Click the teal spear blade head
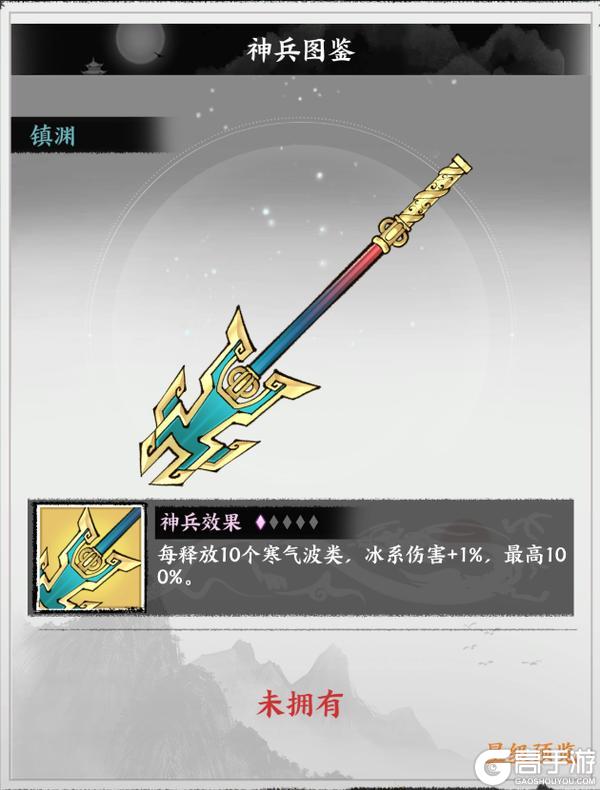The height and width of the screenshot is (790, 600). point(222,403)
